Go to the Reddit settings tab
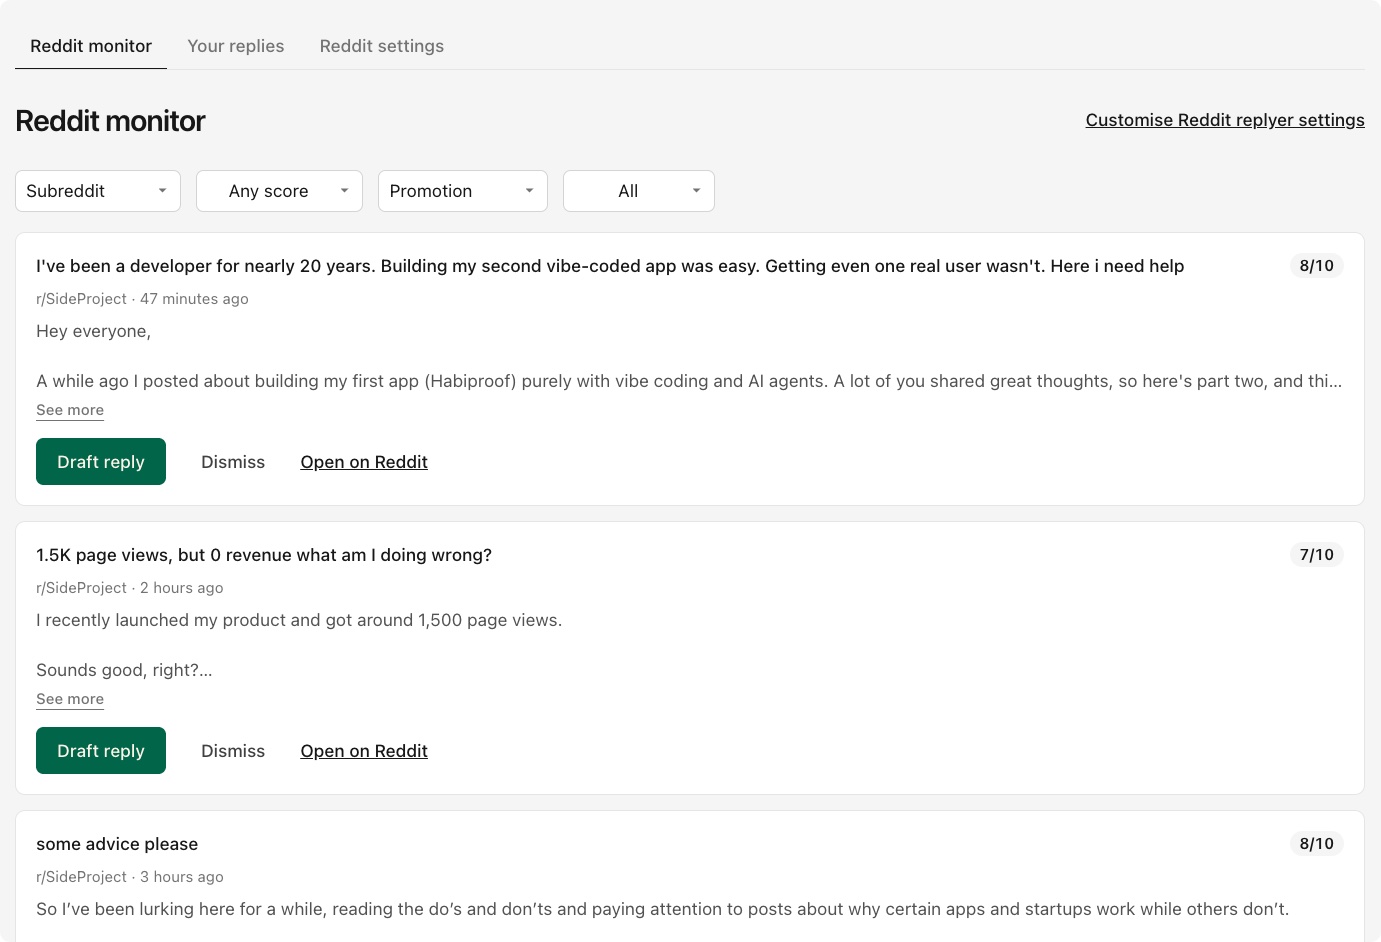Screen dimensions: 1381x942 pyautogui.click(x=382, y=46)
